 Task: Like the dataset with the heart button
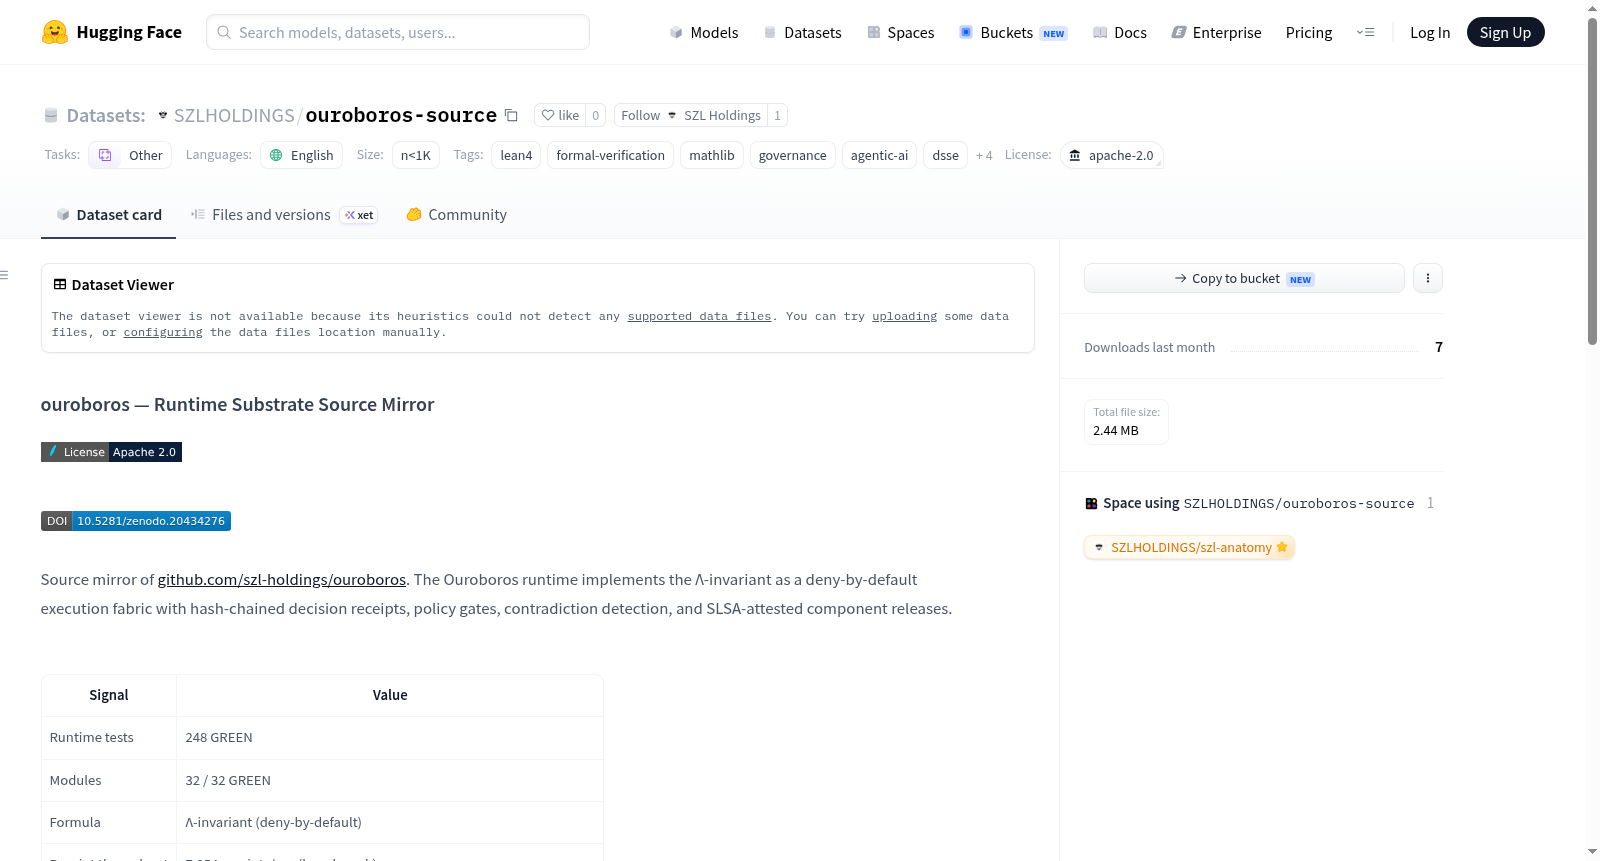tap(560, 115)
